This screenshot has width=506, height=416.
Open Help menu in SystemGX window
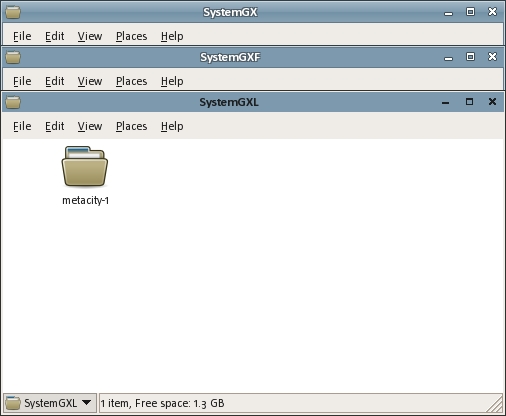tap(172, 36)
